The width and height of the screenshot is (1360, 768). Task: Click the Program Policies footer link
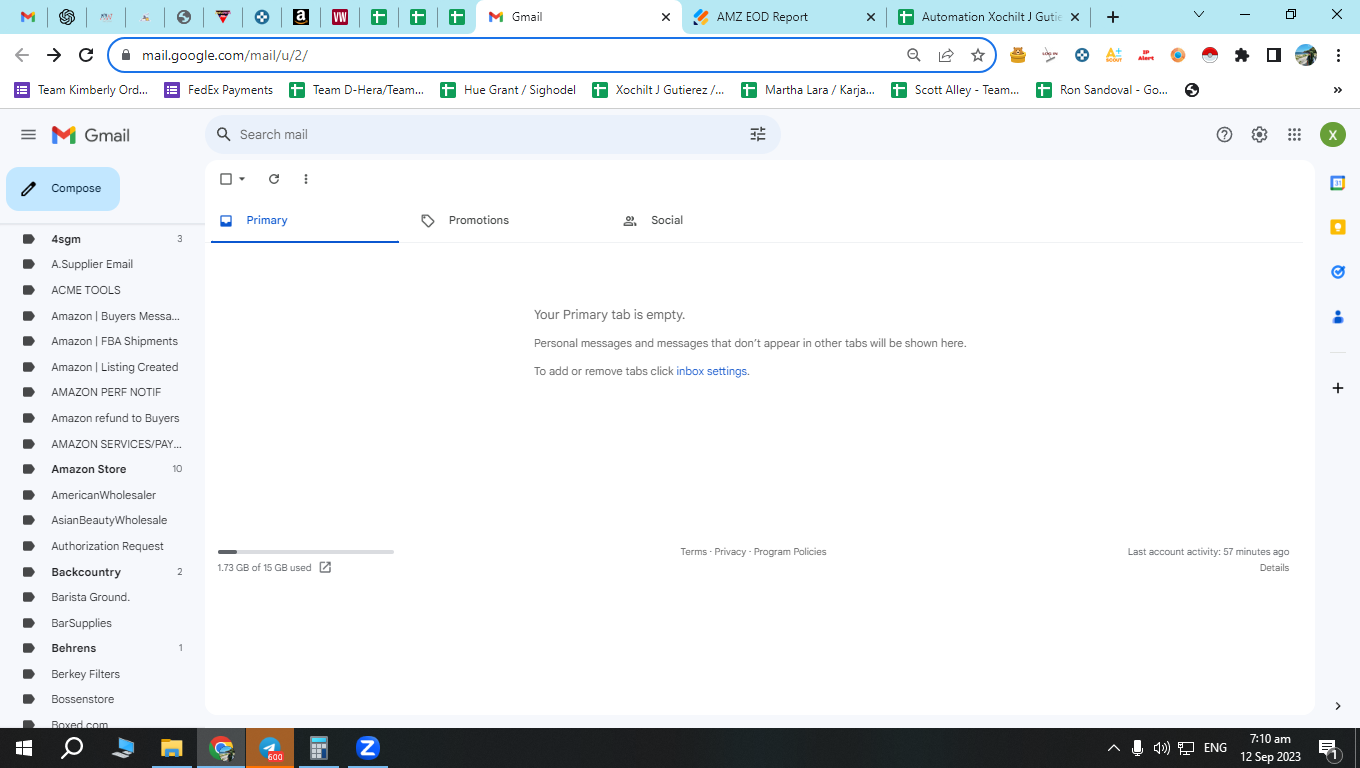[x=790, y=552]
